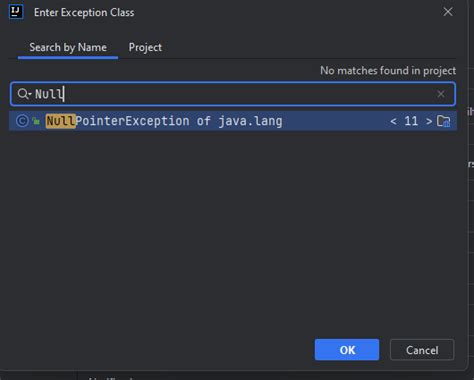Screen dimensions: 474x380
Task: Clear the Null search text
Action: (x=441, y=94)
